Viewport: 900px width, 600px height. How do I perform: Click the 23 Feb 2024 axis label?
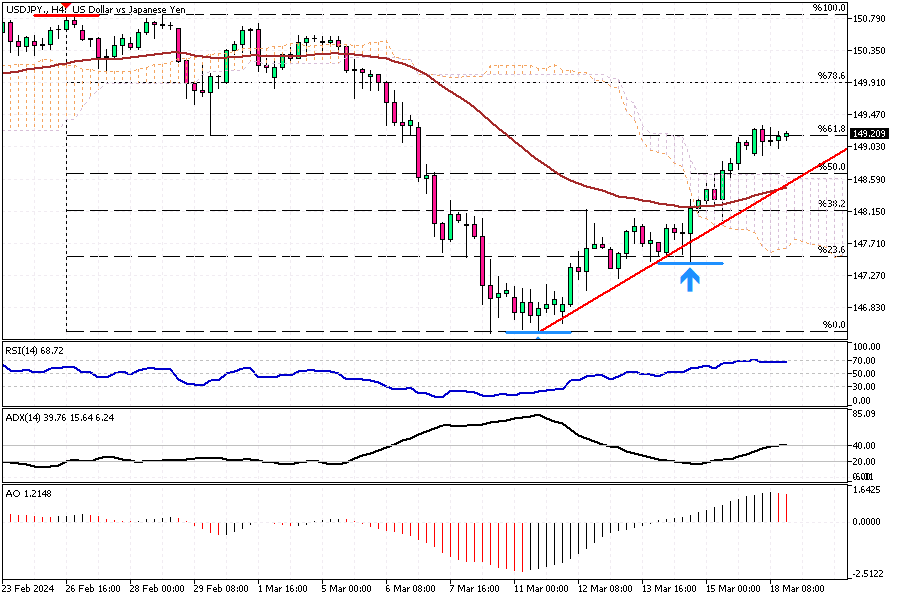[x=27, y=590]
